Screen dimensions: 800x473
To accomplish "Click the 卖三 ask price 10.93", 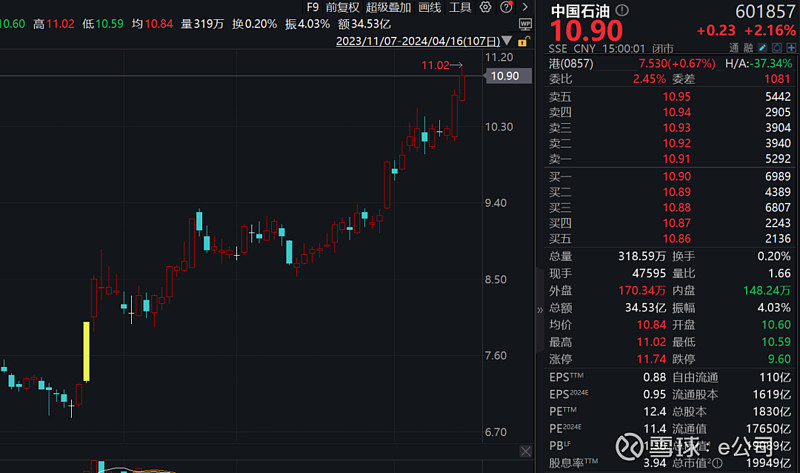I will coord(677,128).
